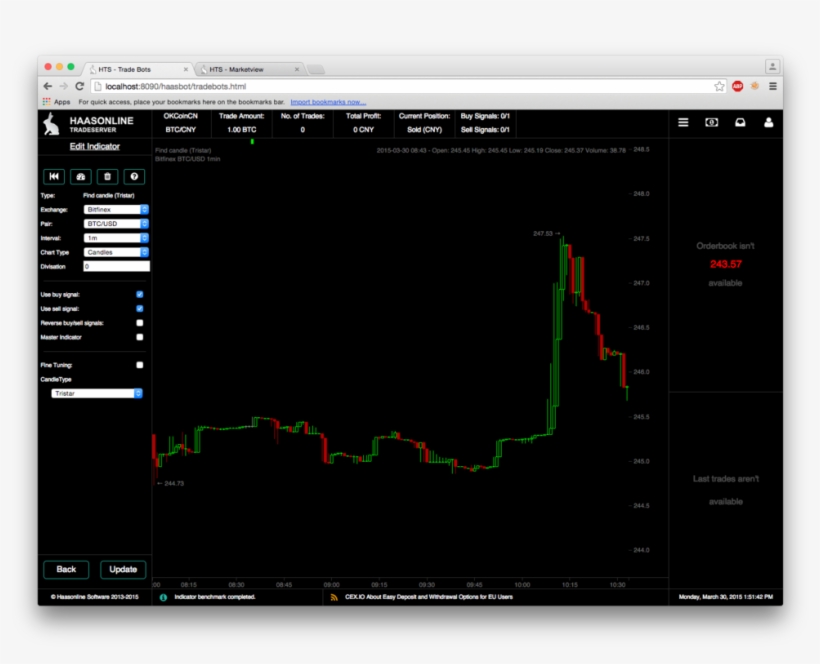This screenshot has height=664, width=820.
Task: Open a new browser tab
Action: click(316, 69)
